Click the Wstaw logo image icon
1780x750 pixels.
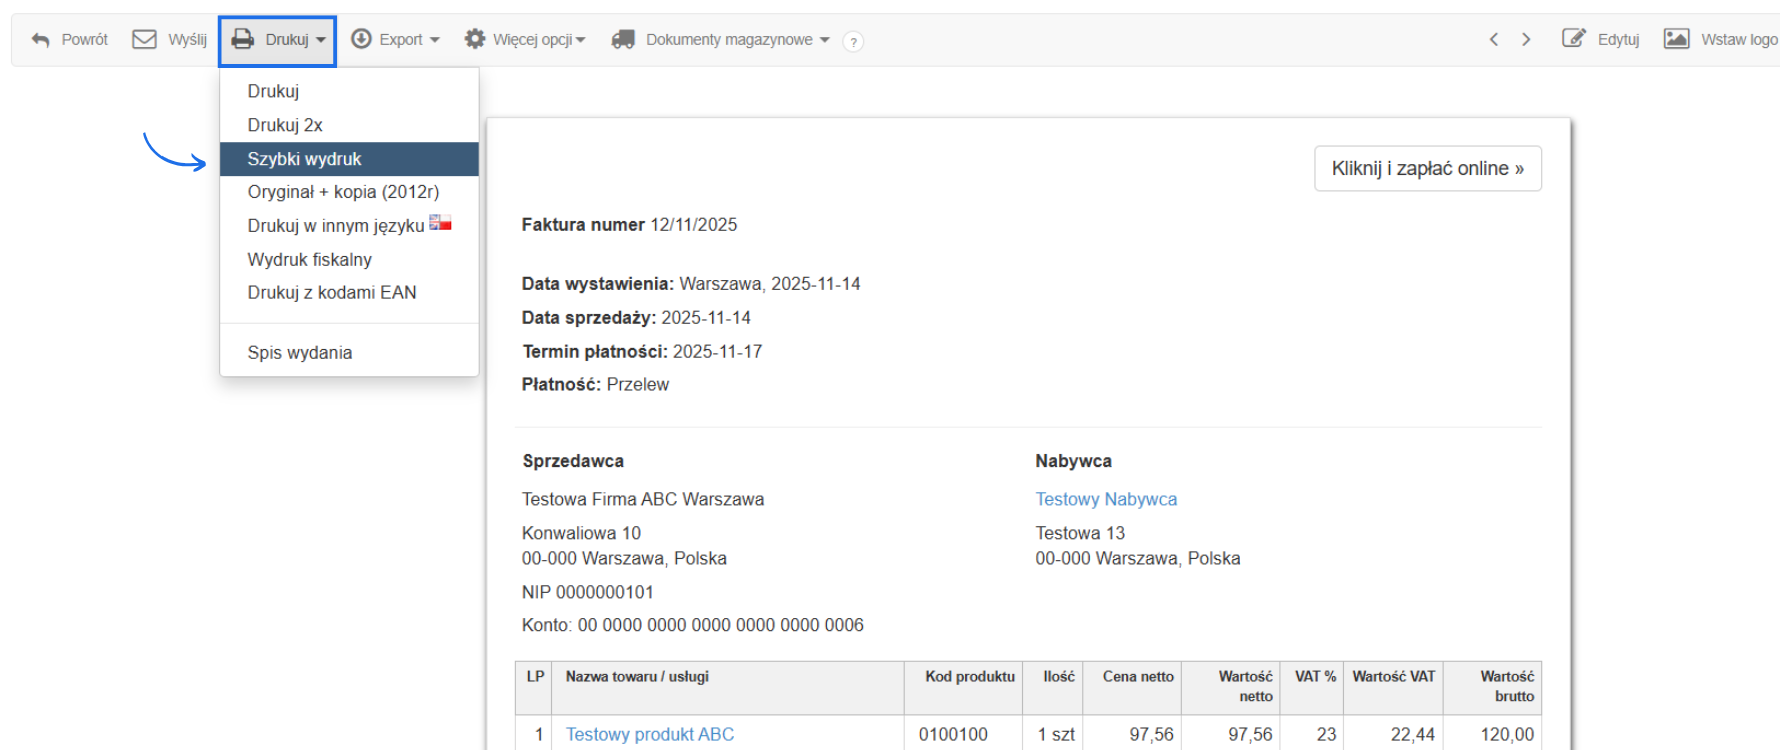click(x=1676, y=39)
